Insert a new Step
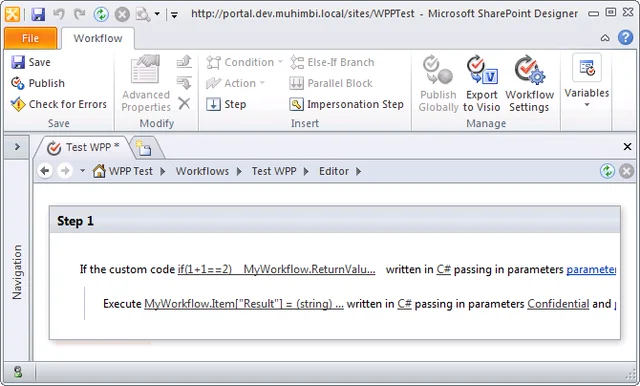 [226, 104]
